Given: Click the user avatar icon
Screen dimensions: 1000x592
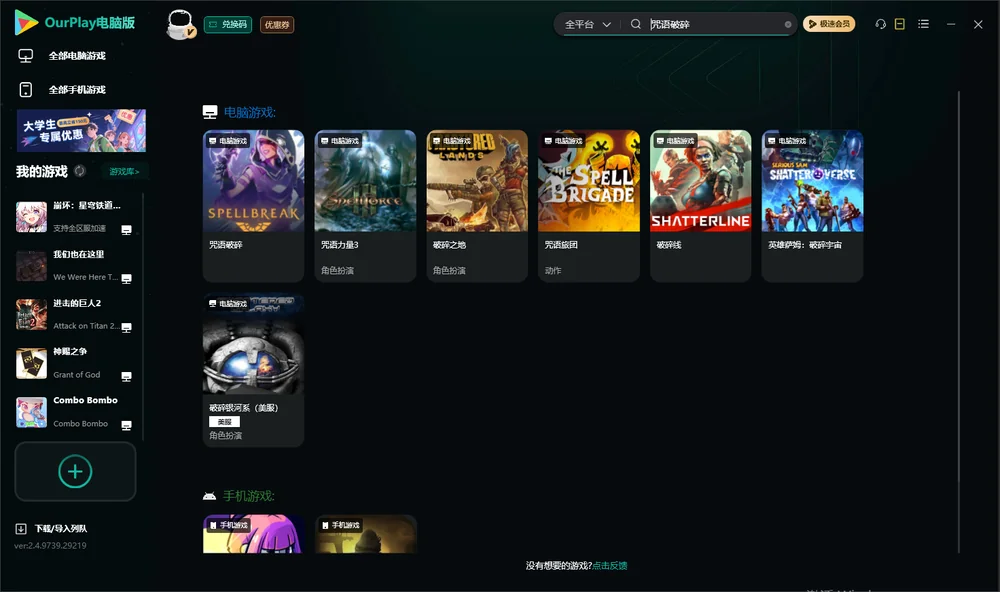Looking at the screenshot, I should [x=180, y=25].
